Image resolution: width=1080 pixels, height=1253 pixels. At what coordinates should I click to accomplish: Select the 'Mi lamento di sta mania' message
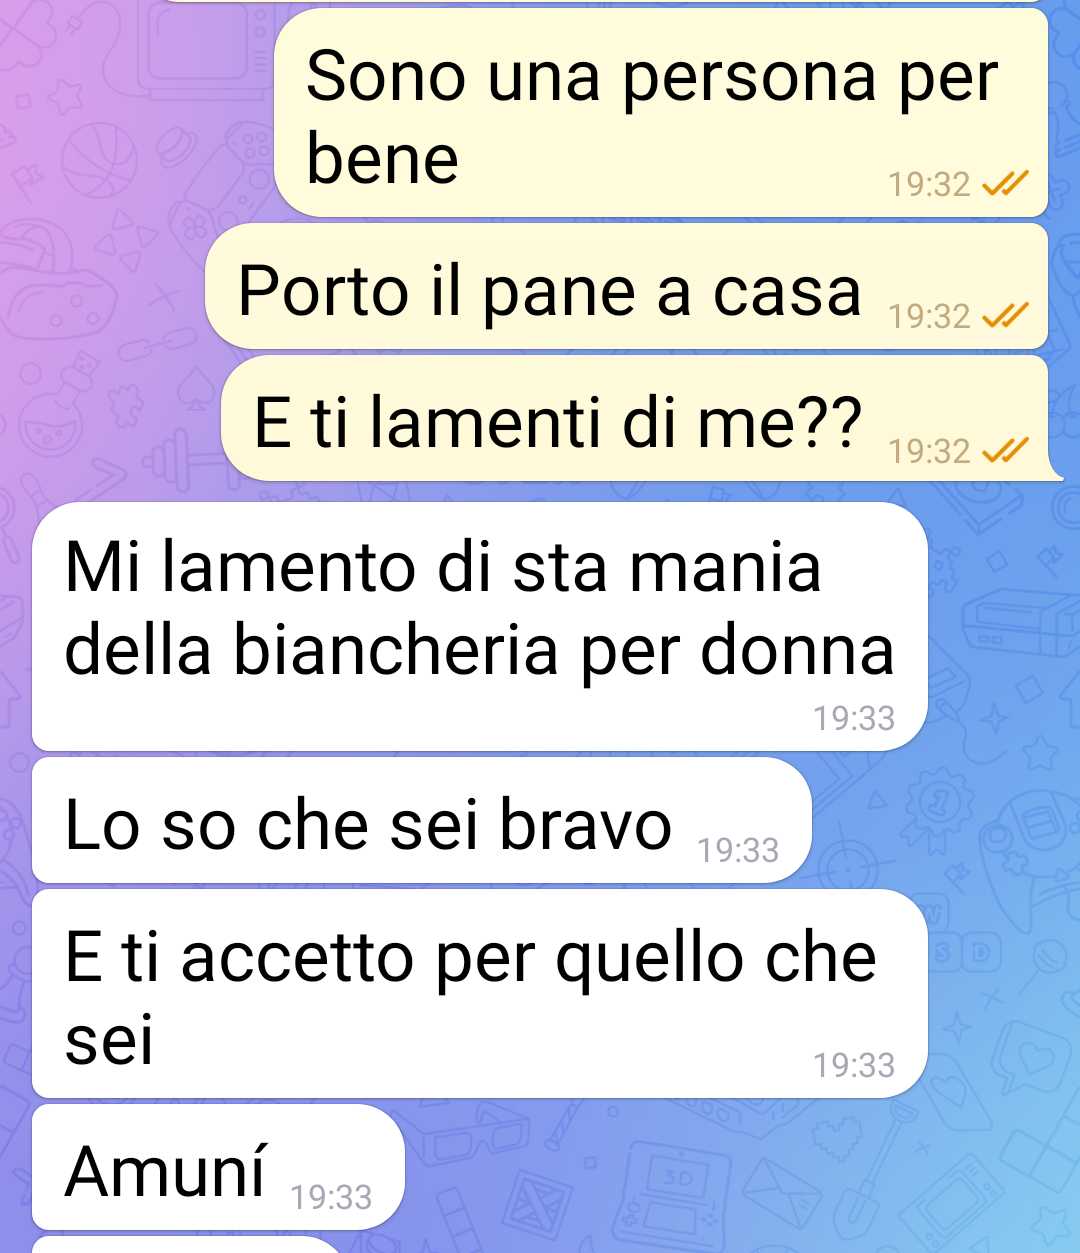tap(480, 627)
